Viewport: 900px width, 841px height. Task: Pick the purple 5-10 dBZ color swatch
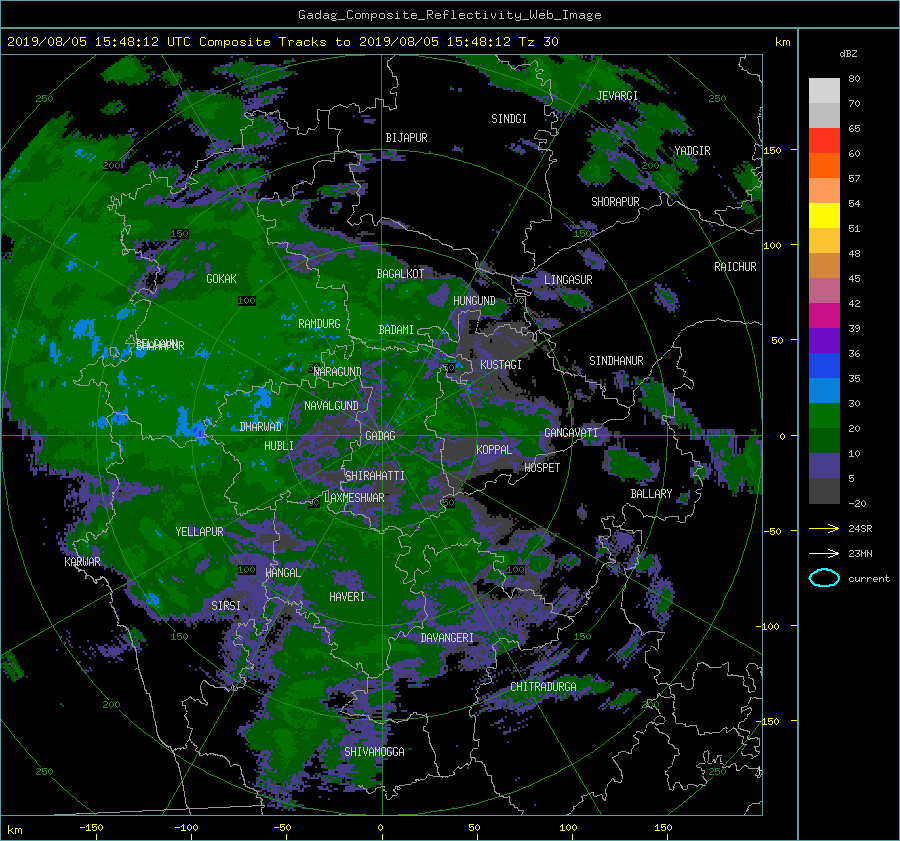[x=824, y=466]
